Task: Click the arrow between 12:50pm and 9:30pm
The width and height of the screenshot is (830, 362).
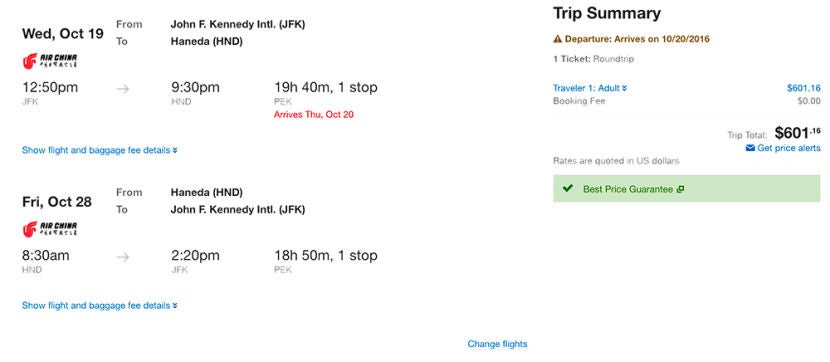Action: click(x=123, y=89)
